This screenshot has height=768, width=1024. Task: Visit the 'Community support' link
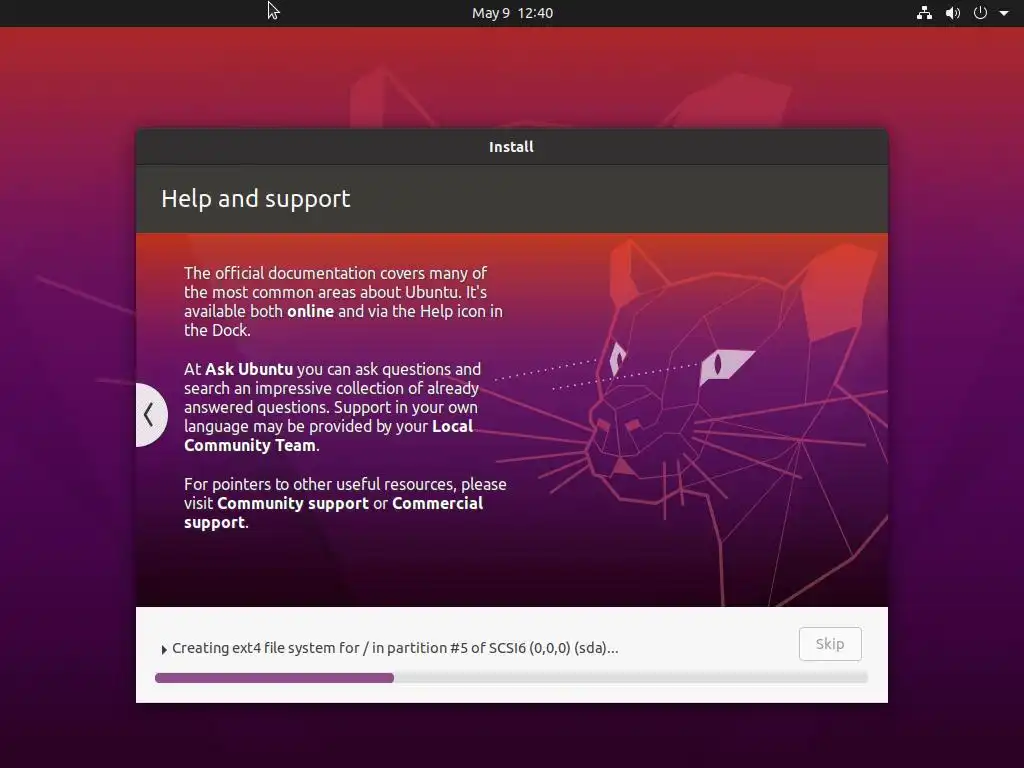tap(293, 504)
